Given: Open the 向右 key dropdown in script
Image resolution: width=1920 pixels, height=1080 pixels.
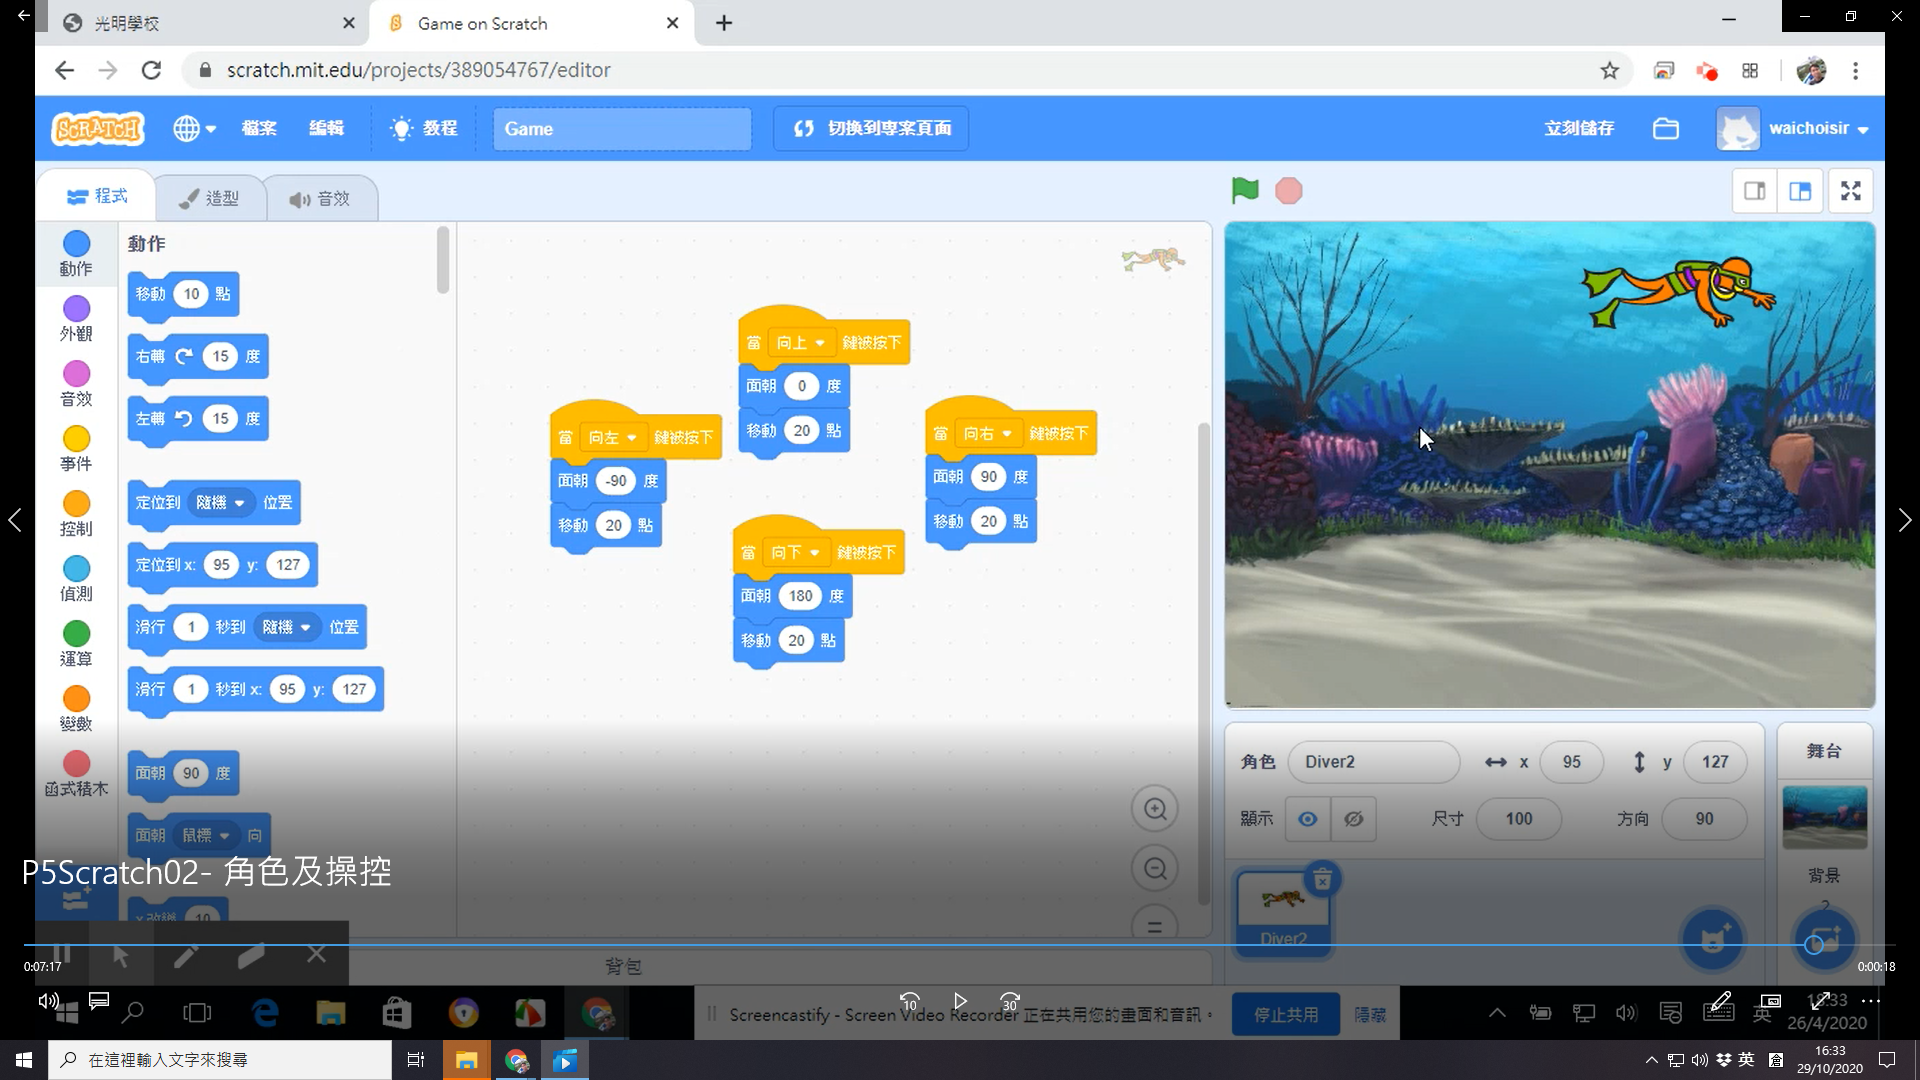Looking at the screenshot, I should (987, 434).
